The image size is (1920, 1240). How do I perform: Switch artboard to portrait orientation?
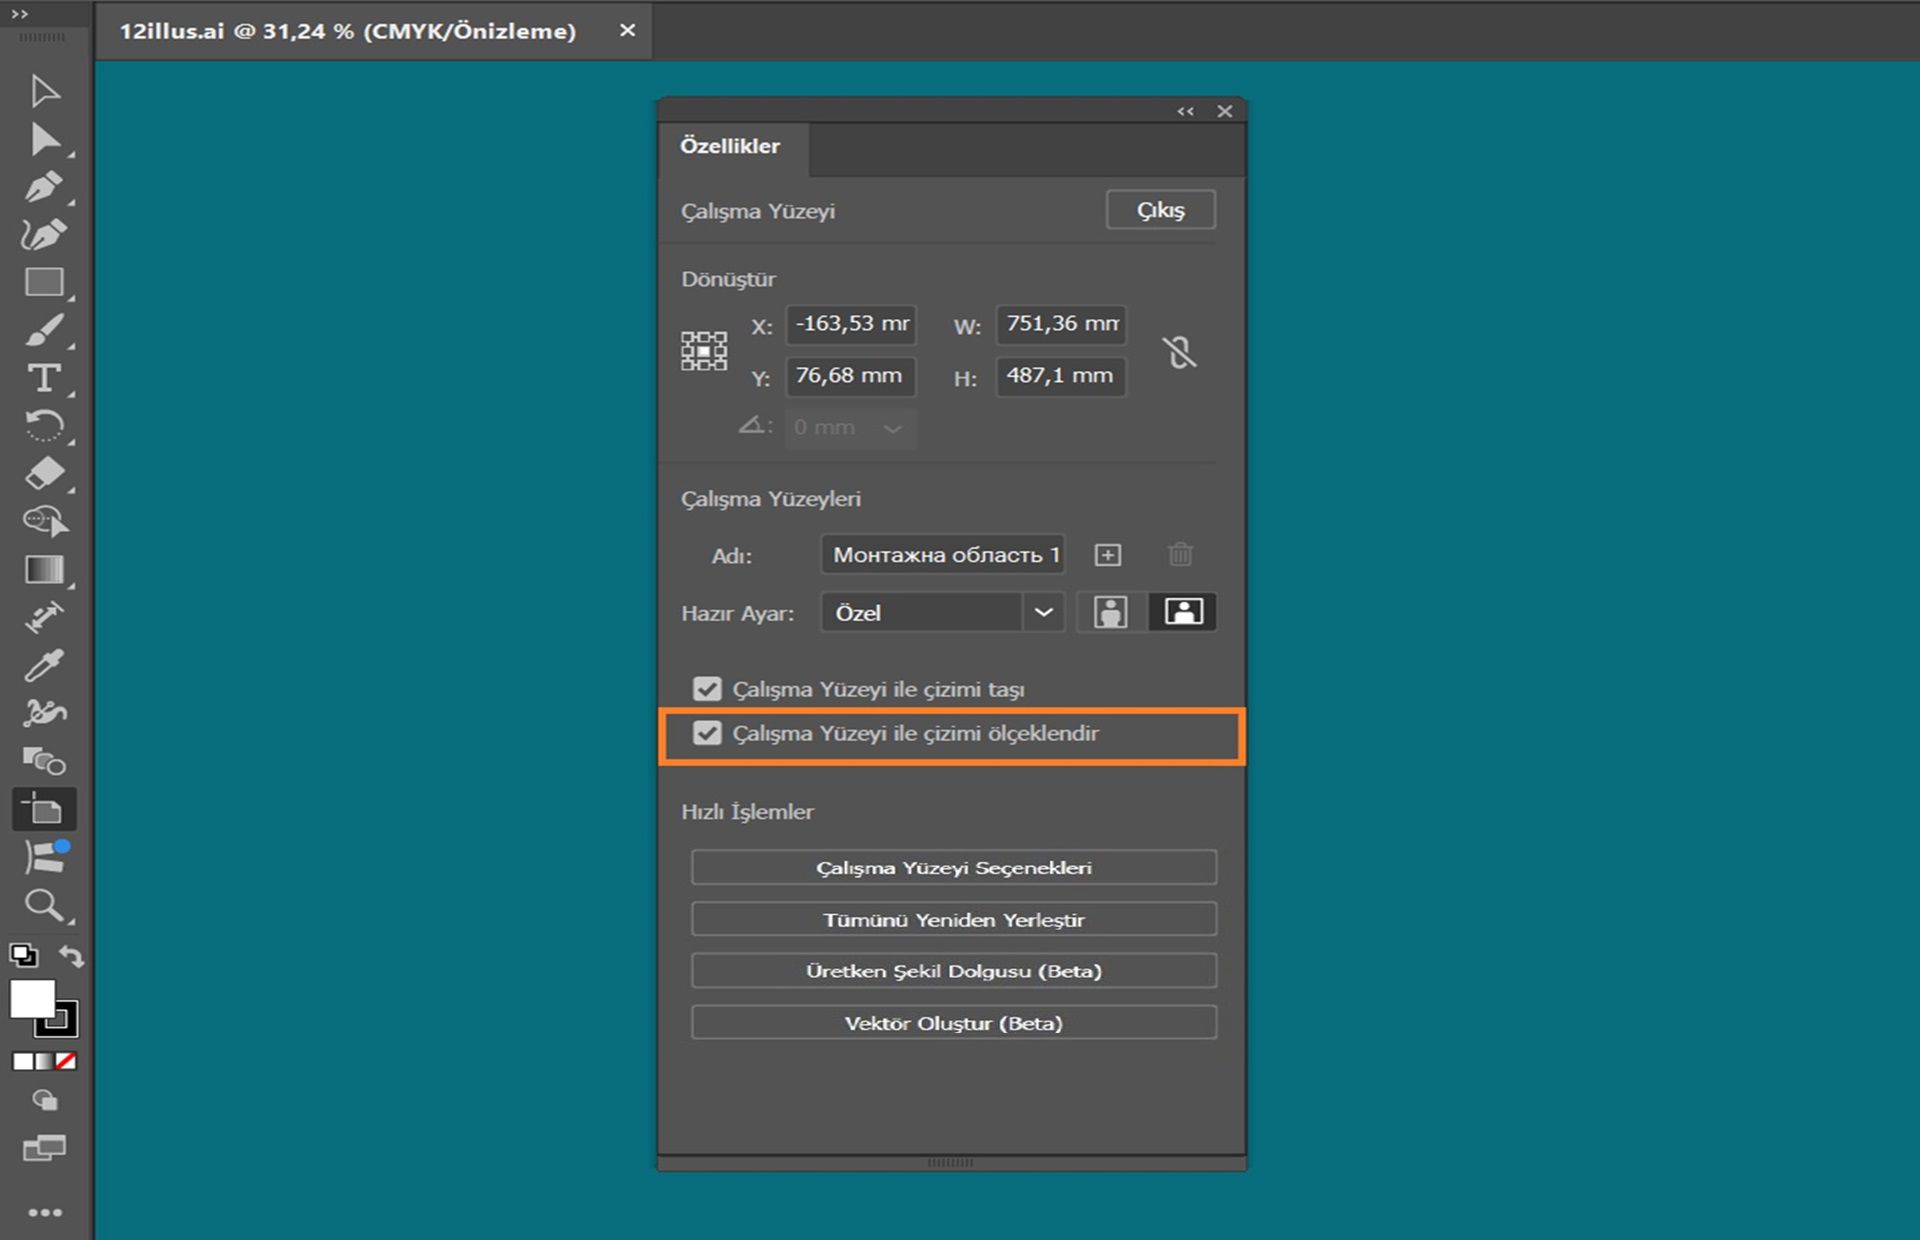coord(1110,611)
